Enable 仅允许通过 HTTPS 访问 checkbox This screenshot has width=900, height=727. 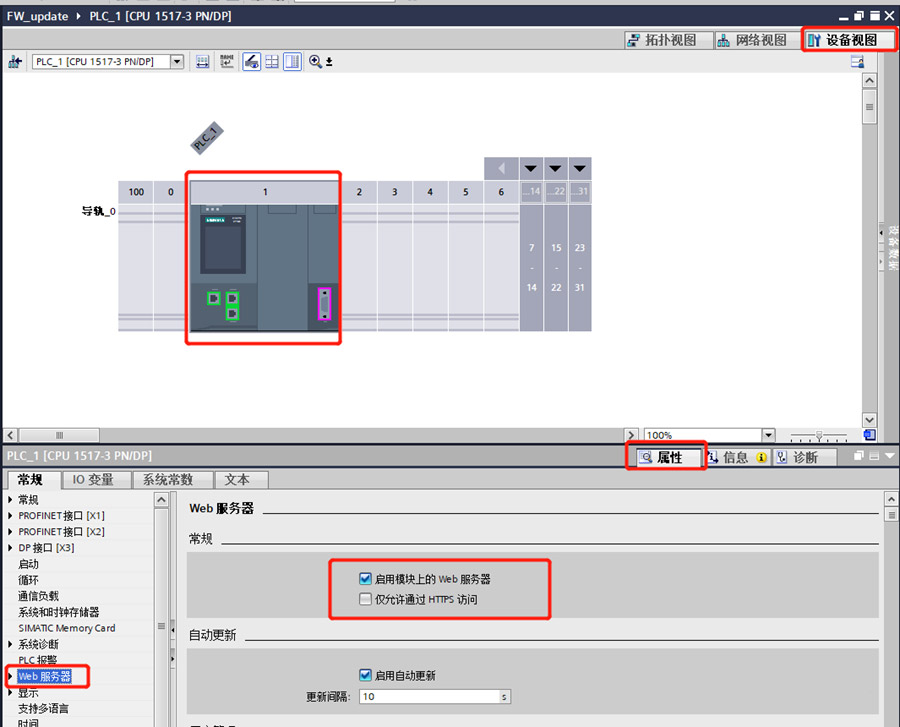(x=366, y=600)
